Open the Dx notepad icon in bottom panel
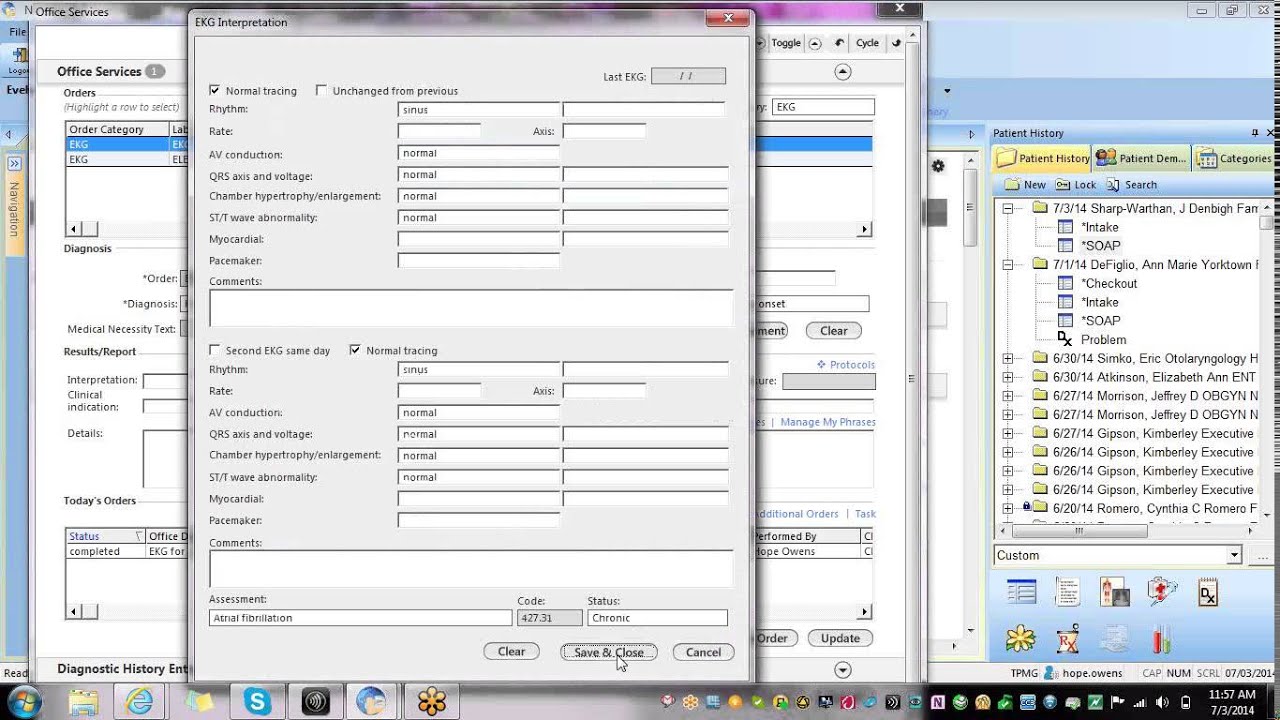Viewport: 1280px width, 720px height. pyautogui.click(x=1208, y=593)
